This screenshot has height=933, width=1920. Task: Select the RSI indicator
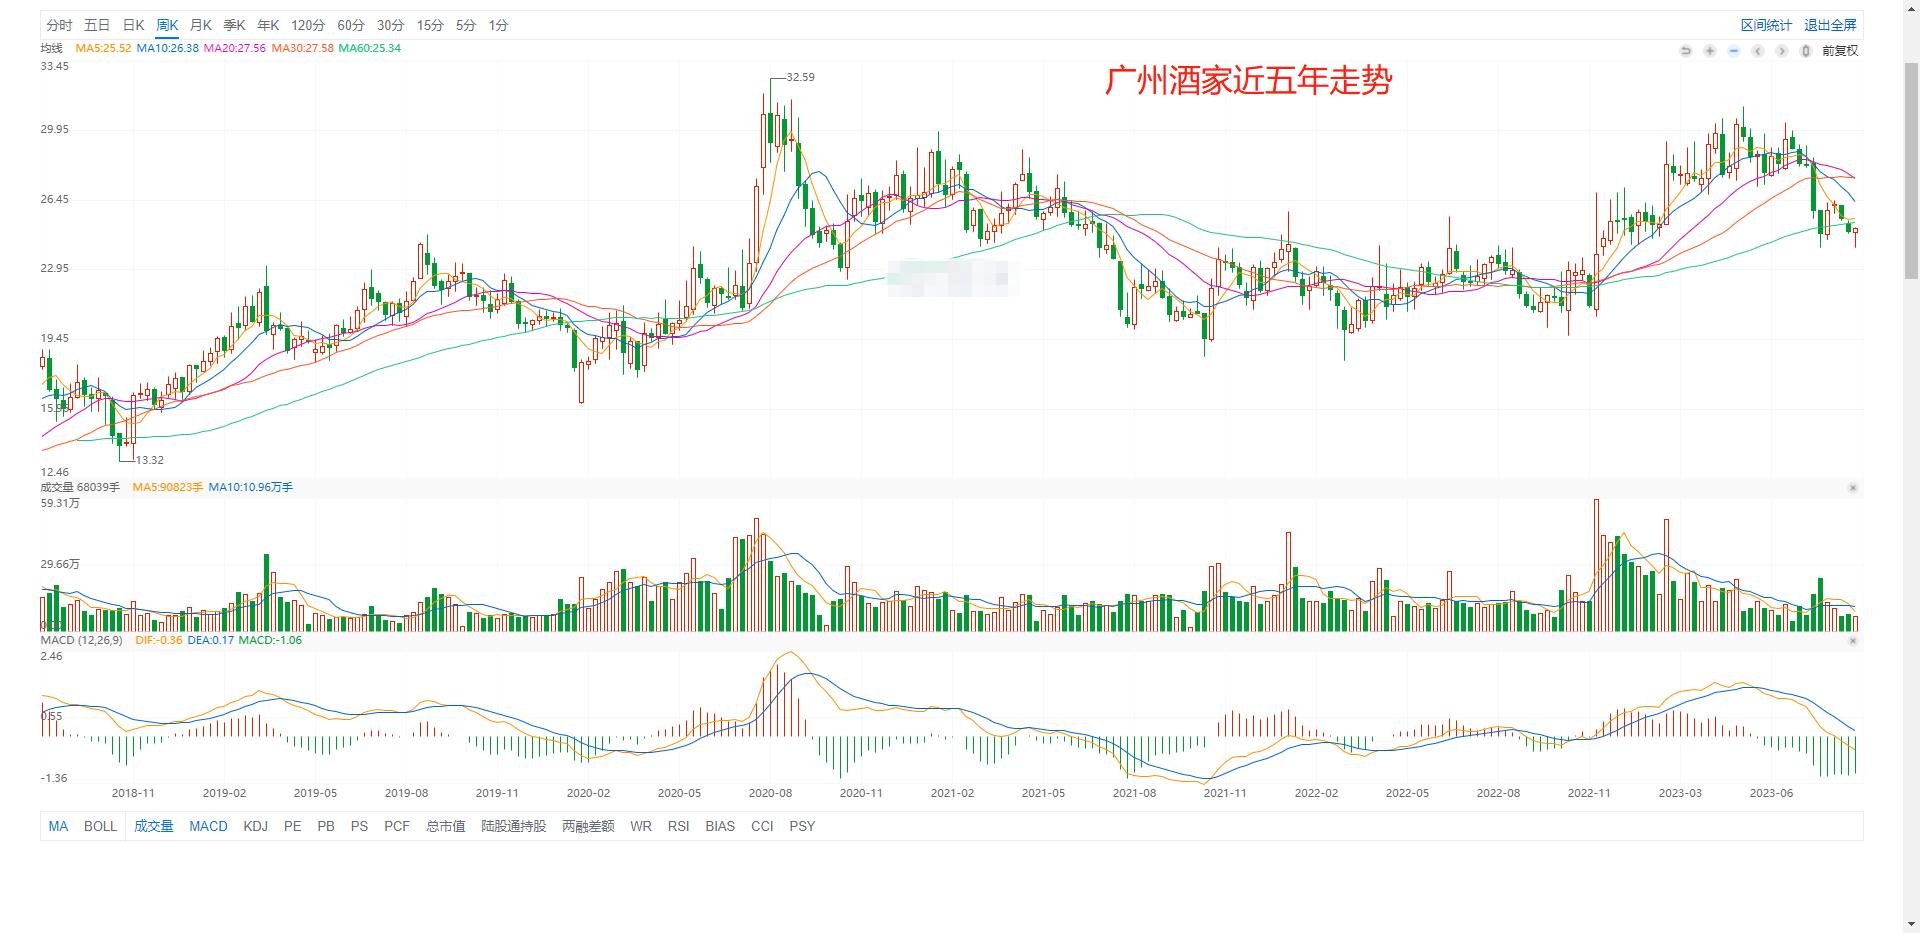tap(678, 827)
